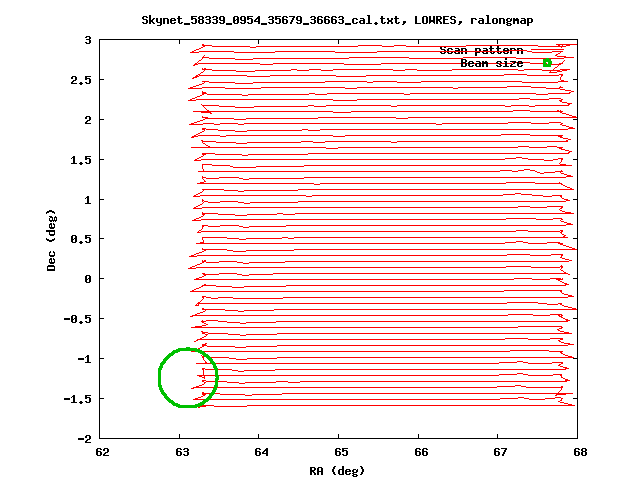Click Dec axis tick label 1 (positive)

coord(88,200)
